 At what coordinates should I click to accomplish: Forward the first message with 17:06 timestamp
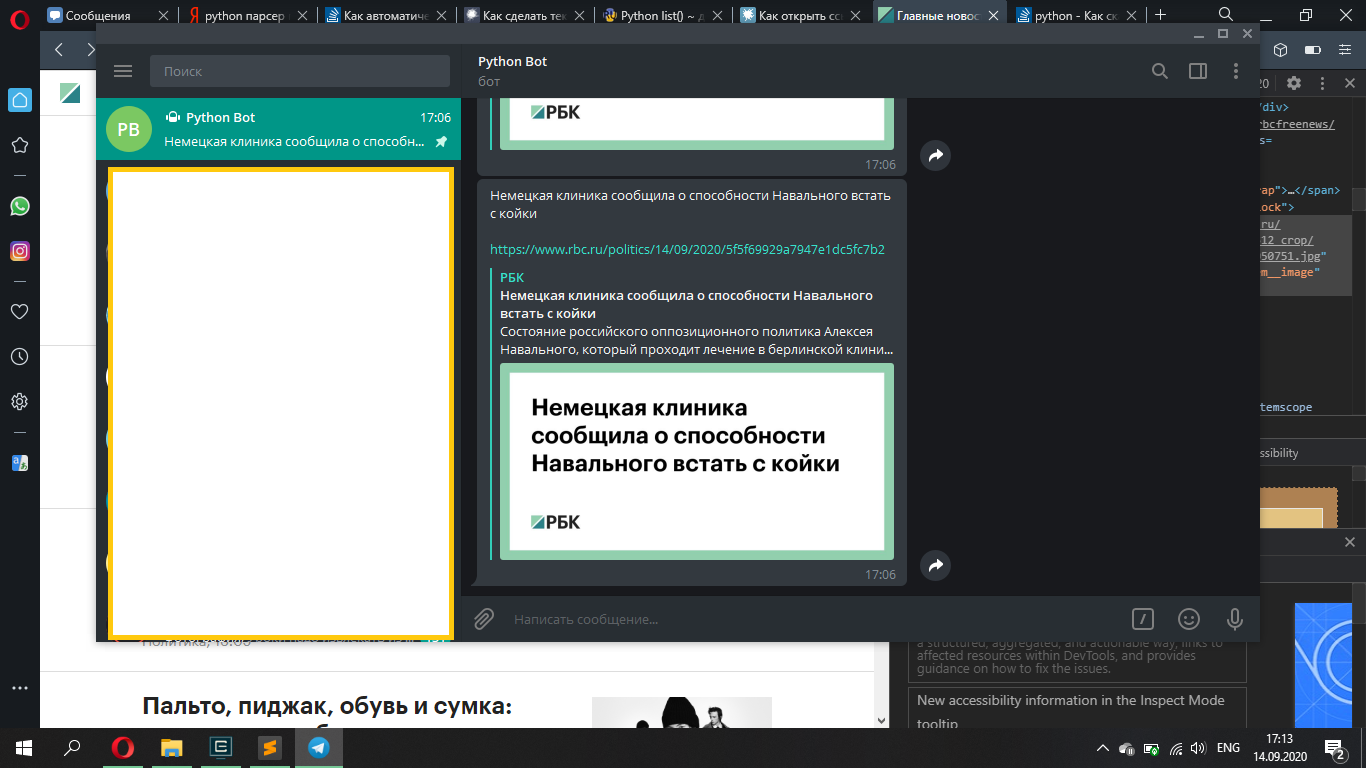tap(935, 155)
